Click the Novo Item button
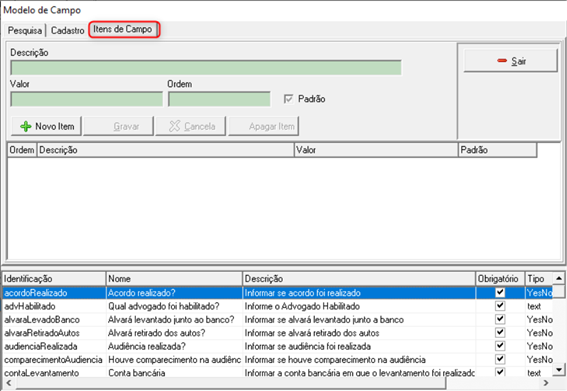 point(46,126)
